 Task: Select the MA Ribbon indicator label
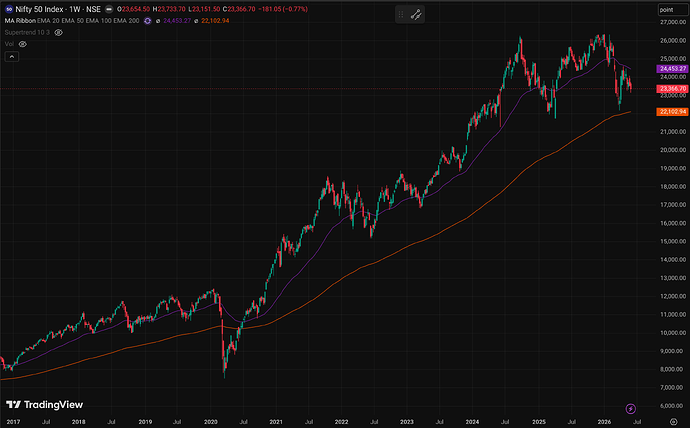point(20,21)
